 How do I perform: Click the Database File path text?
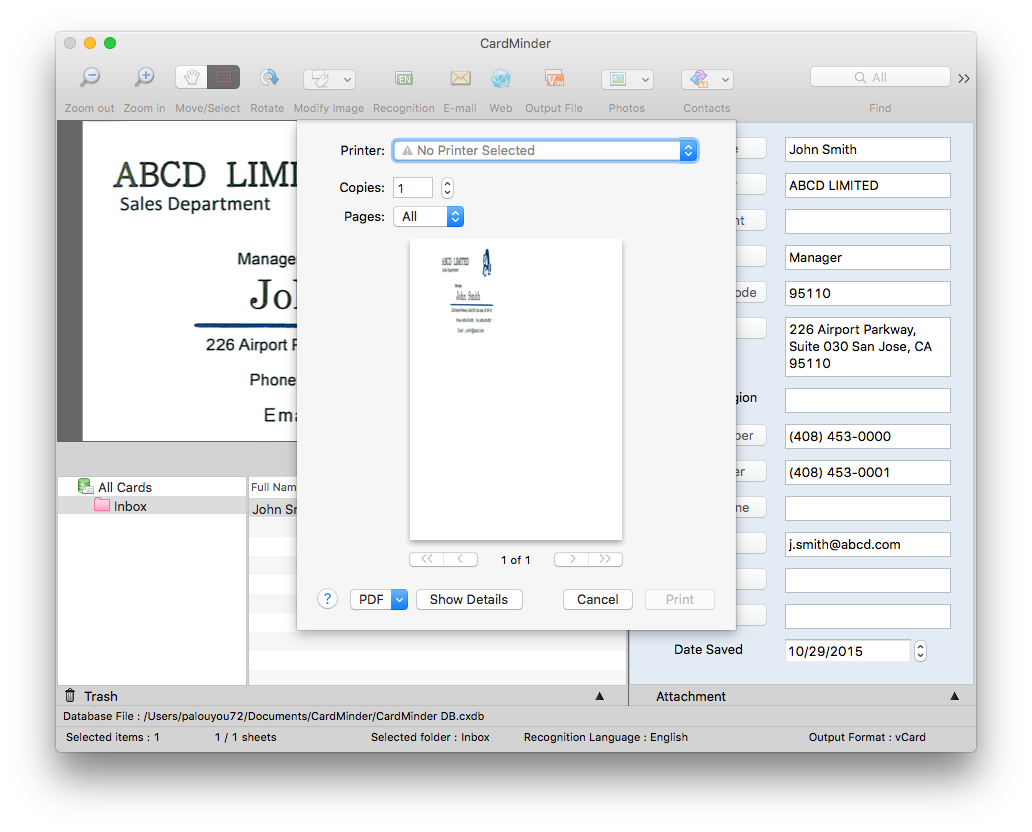point(274,716)
